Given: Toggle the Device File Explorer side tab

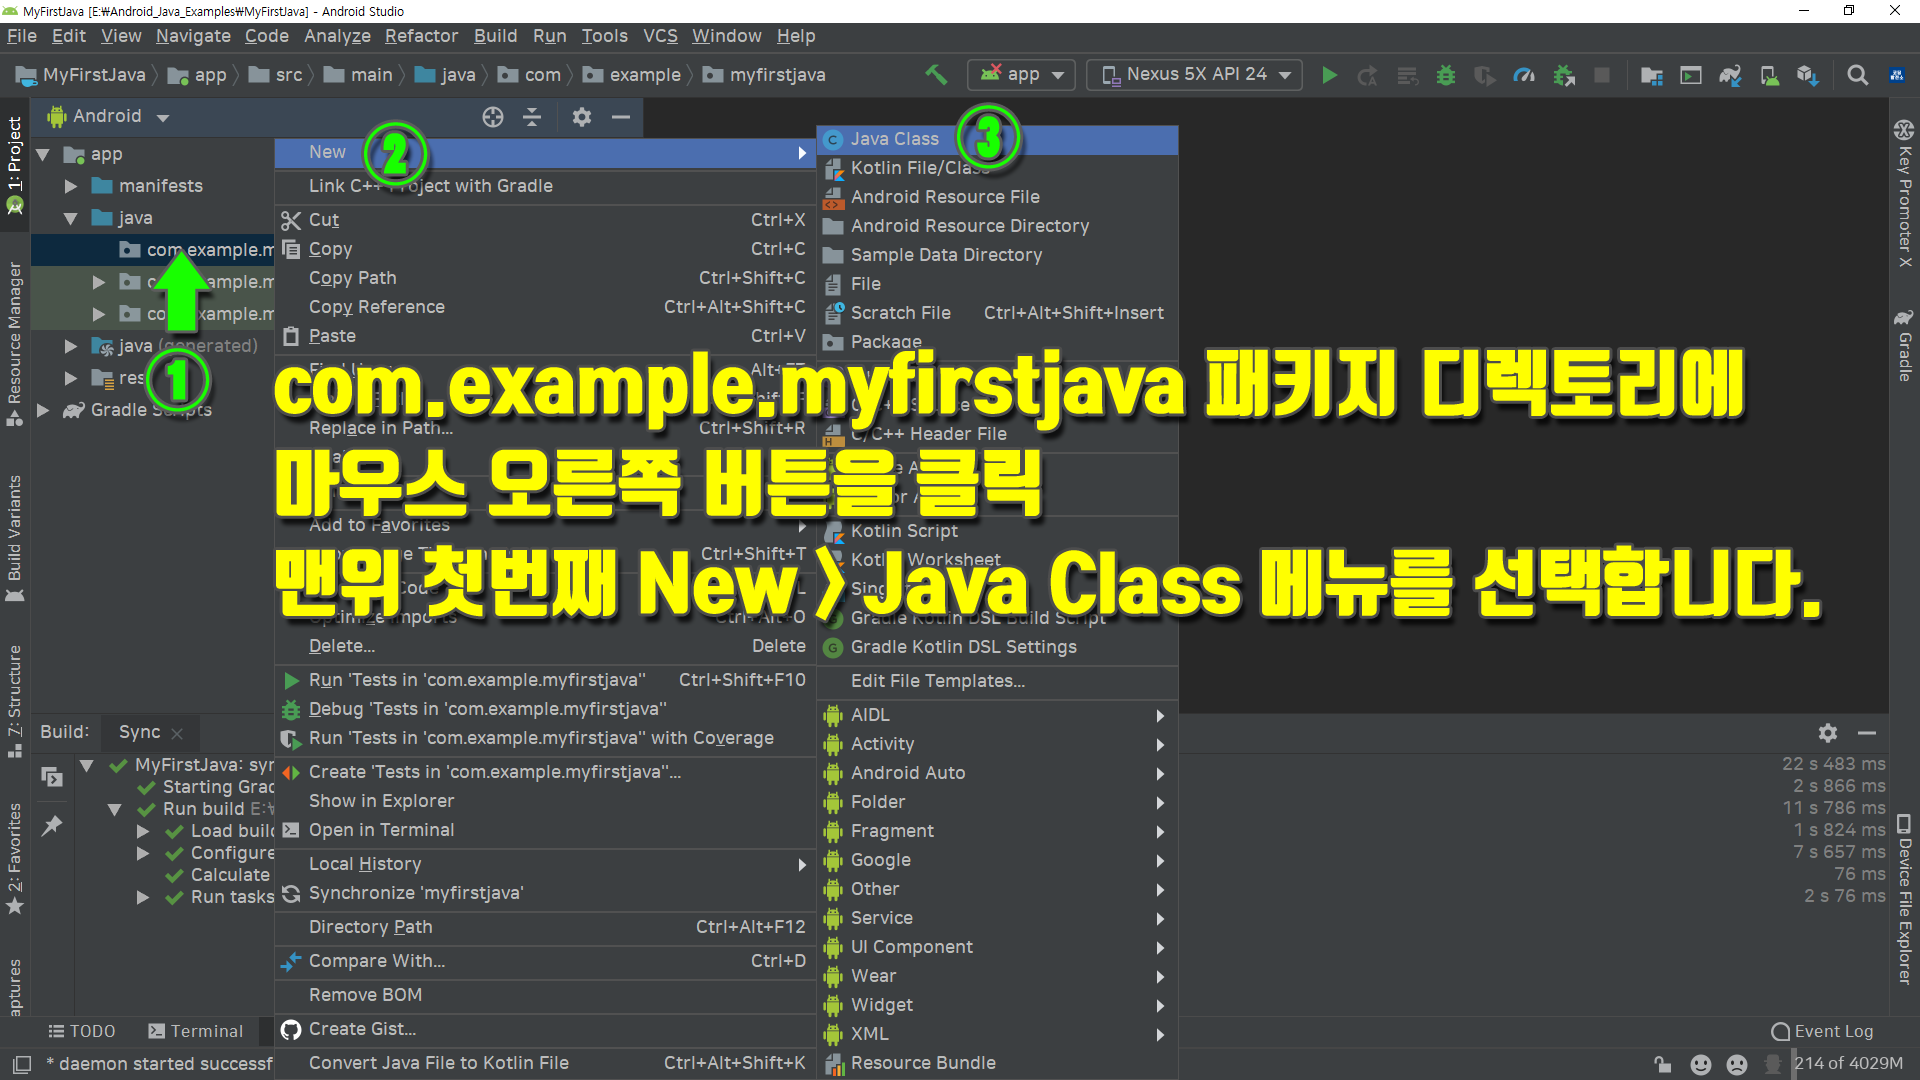Looking at the screenshot, I should tap(1904, 900).
